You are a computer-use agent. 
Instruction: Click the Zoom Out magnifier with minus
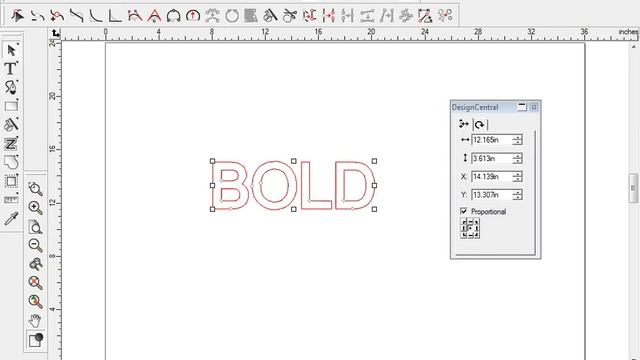tap(36, 245)
